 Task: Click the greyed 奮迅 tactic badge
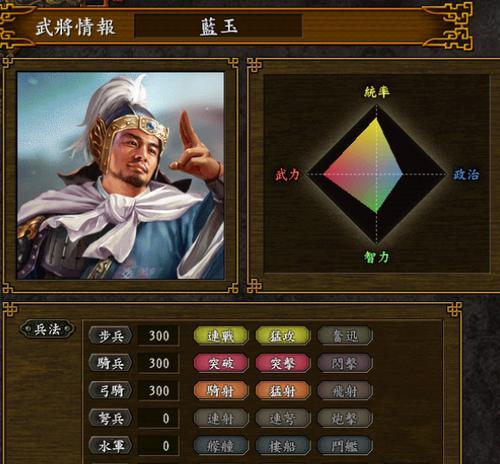(345, 336)
